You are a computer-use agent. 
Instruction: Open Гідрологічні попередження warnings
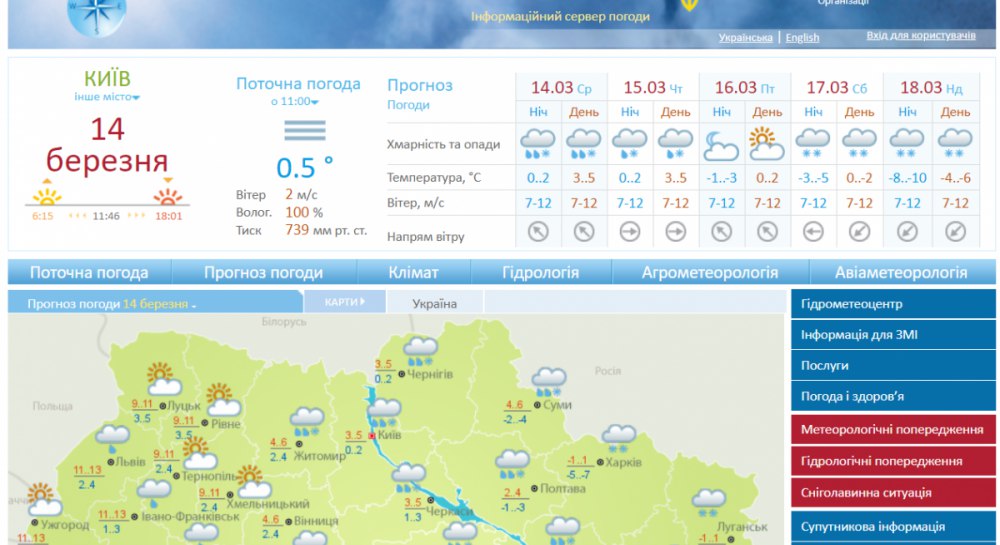coord(893,461)
